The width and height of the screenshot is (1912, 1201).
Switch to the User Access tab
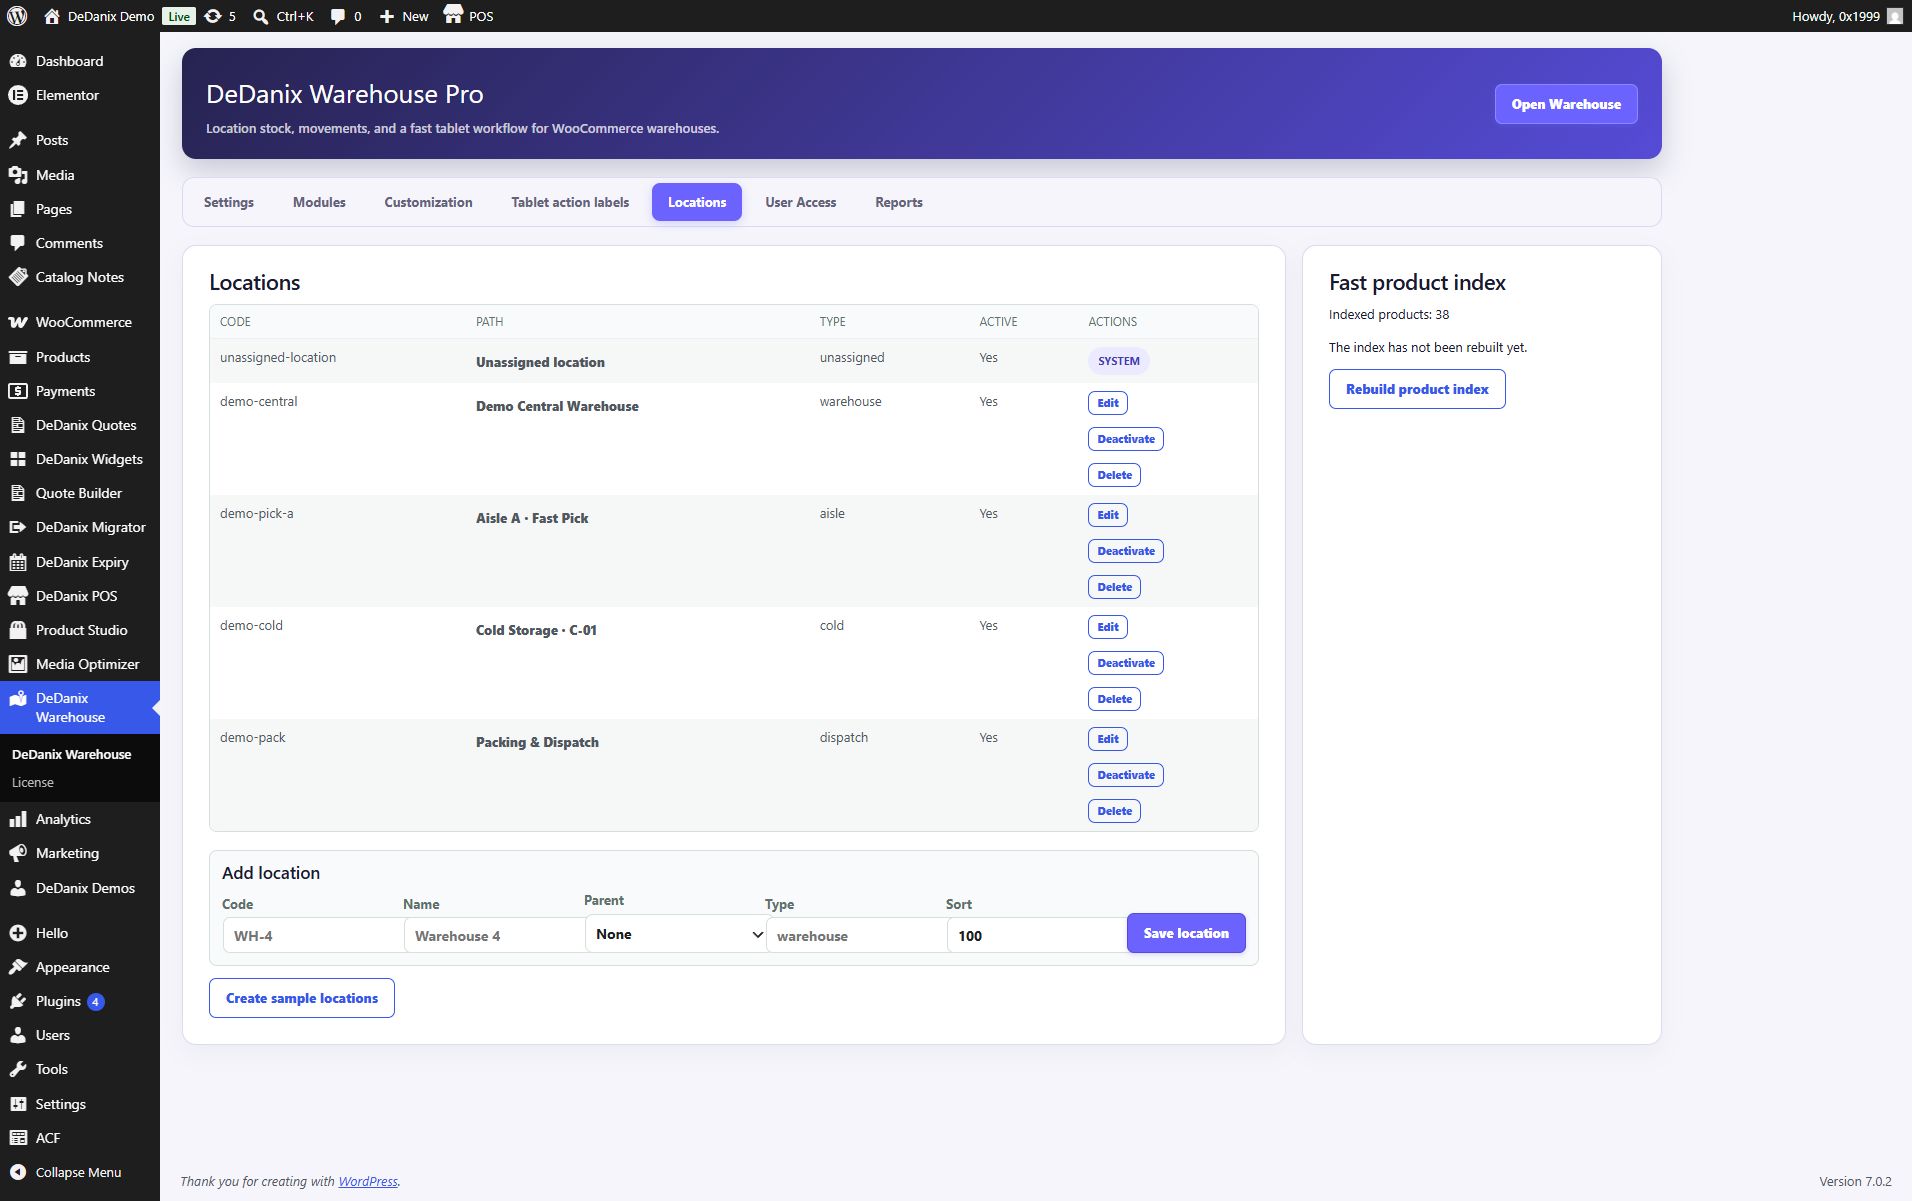tap(800, 202)
